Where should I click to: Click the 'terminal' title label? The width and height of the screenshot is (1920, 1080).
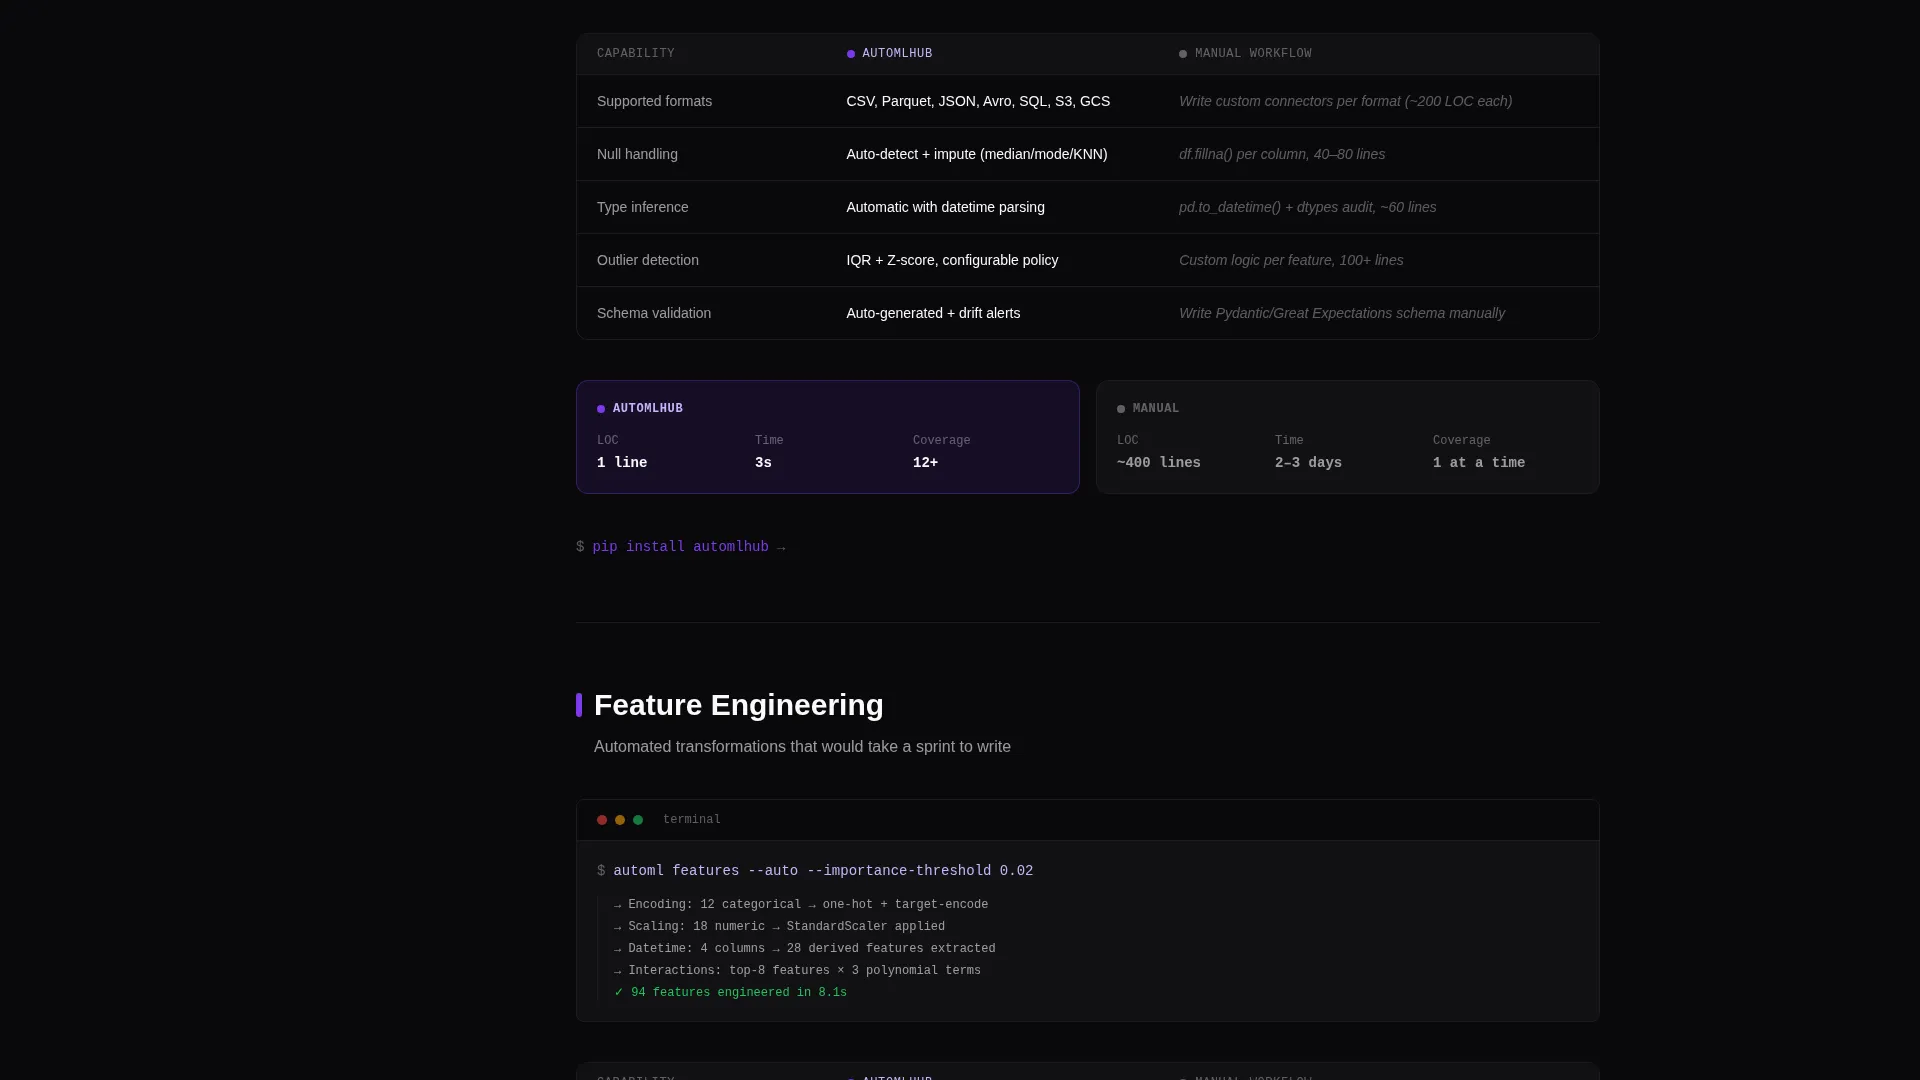[x=692, y=820]
